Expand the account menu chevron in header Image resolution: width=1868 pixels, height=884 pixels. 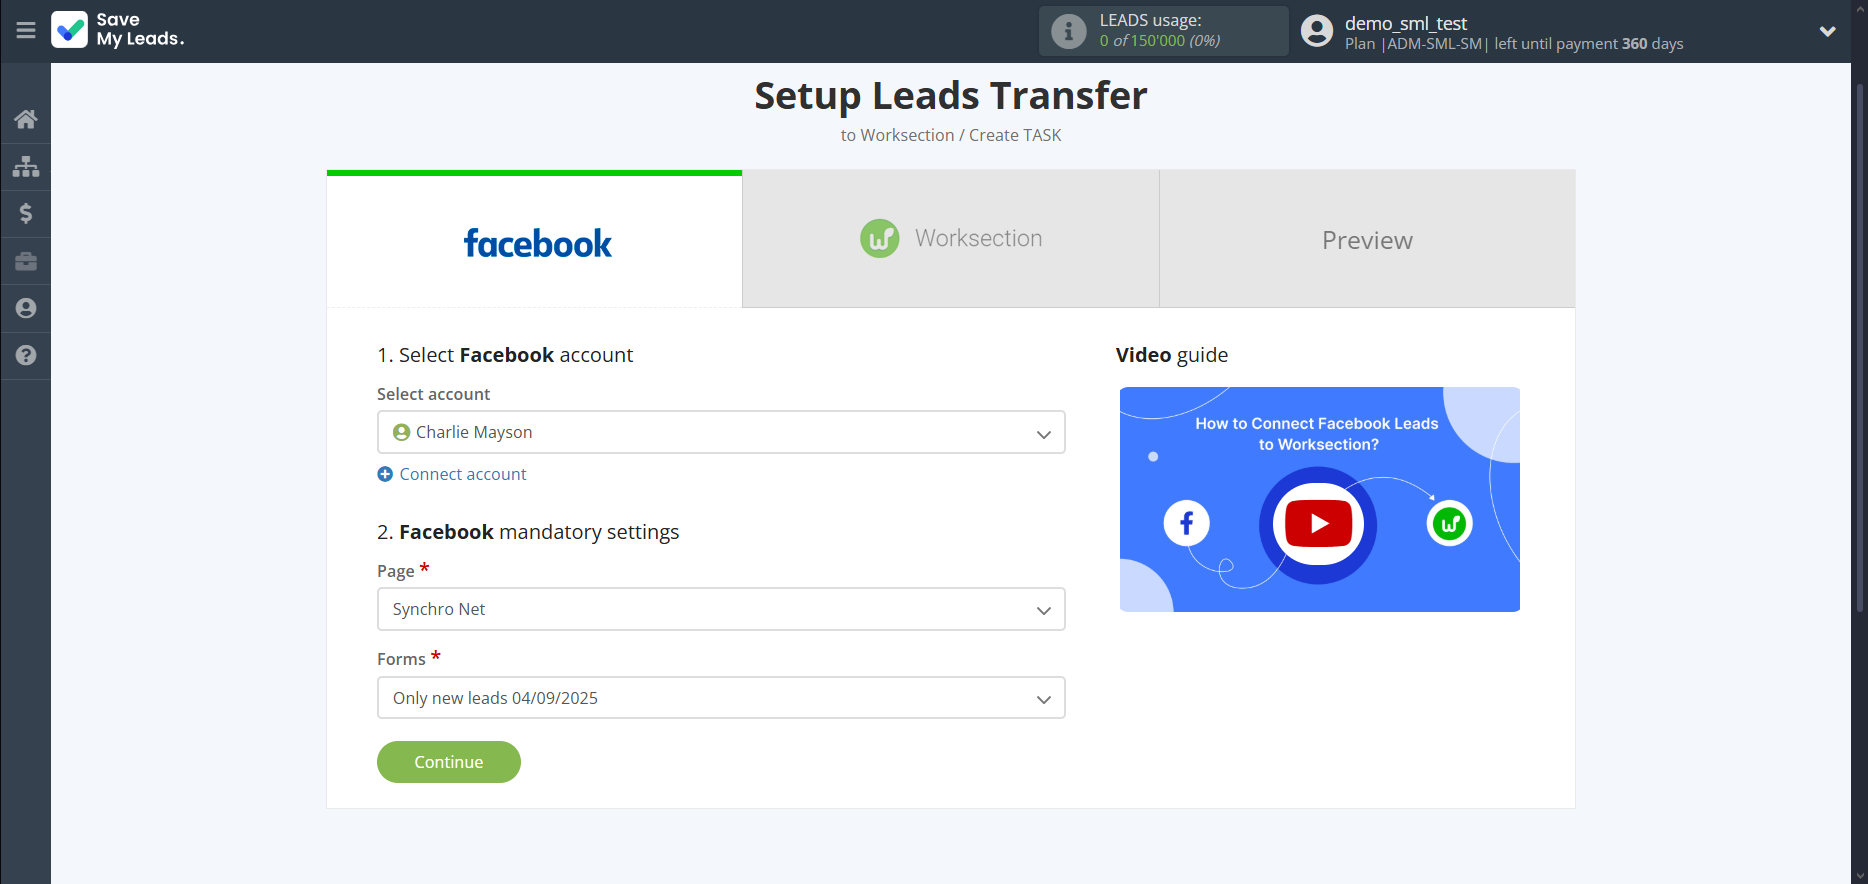point(1827,31)
